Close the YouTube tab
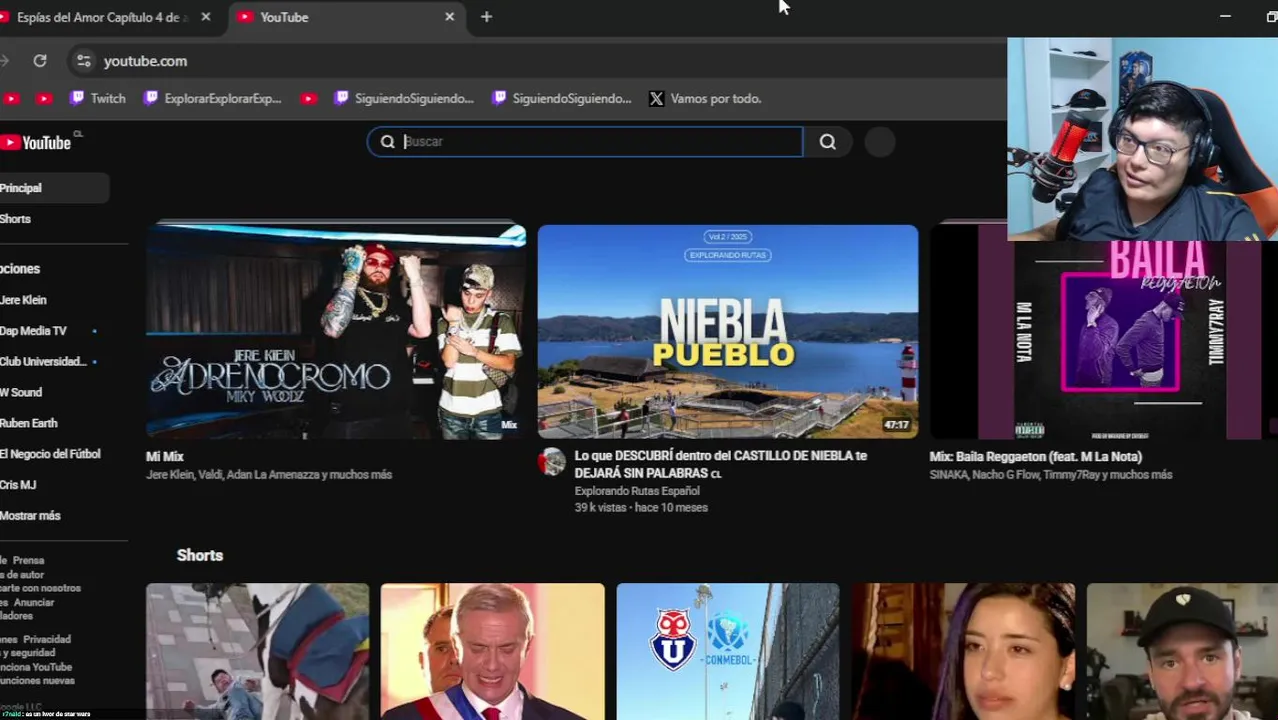 click(449, 17)
